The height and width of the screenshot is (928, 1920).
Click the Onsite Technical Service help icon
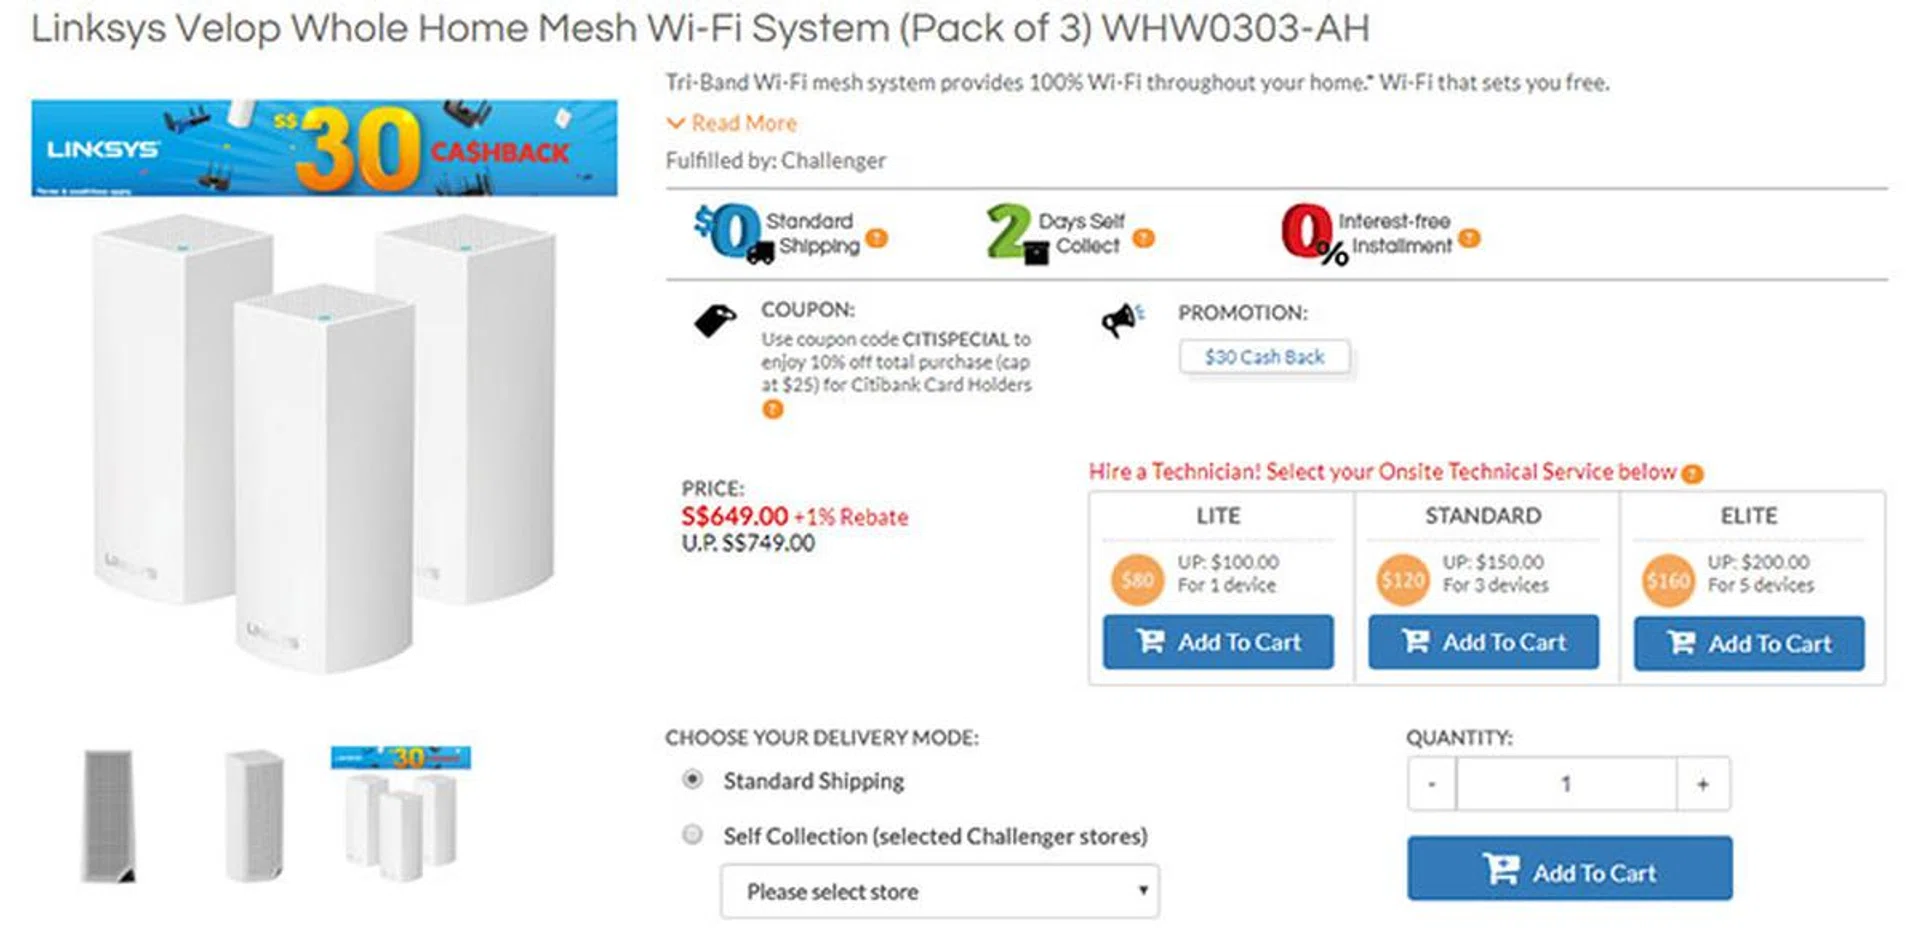click(x=1692, y=474)
